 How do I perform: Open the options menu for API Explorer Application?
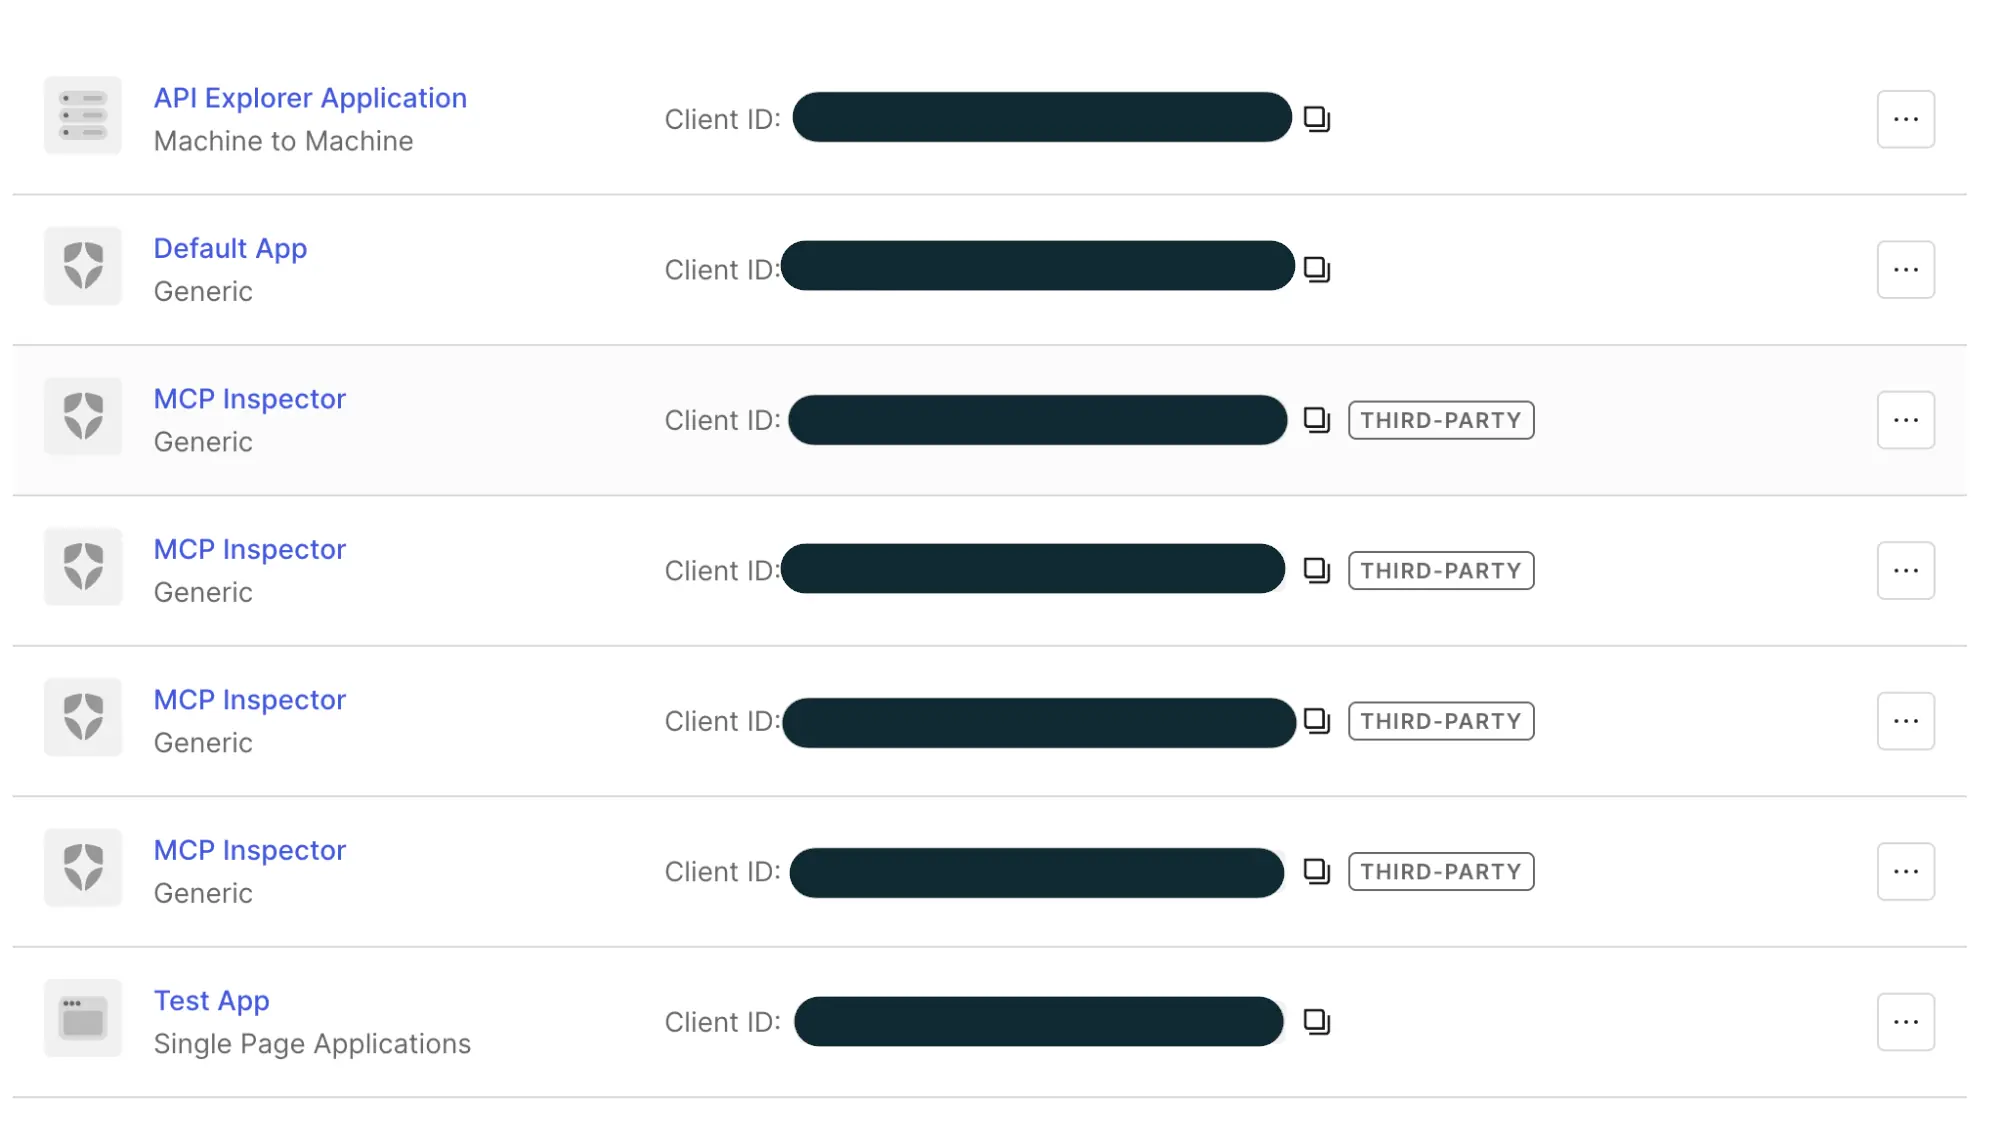click(x=1906, y=118)
